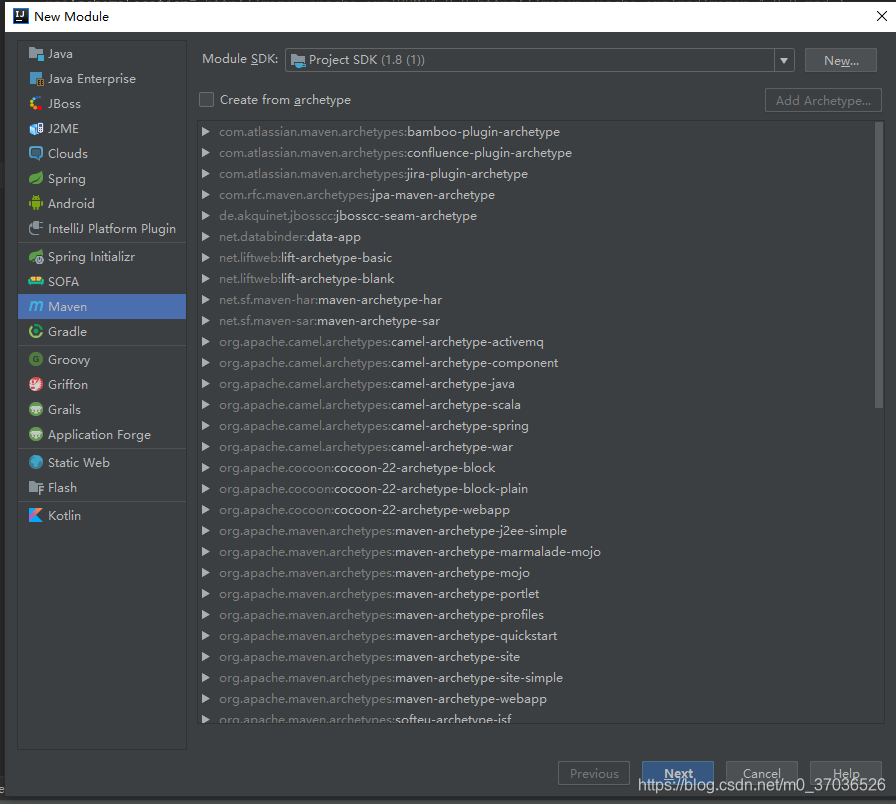Image resolution: width=896 pixels, height=804 pixels.
Task: Click the Java folder icon
Action: [x=36, y=54]
